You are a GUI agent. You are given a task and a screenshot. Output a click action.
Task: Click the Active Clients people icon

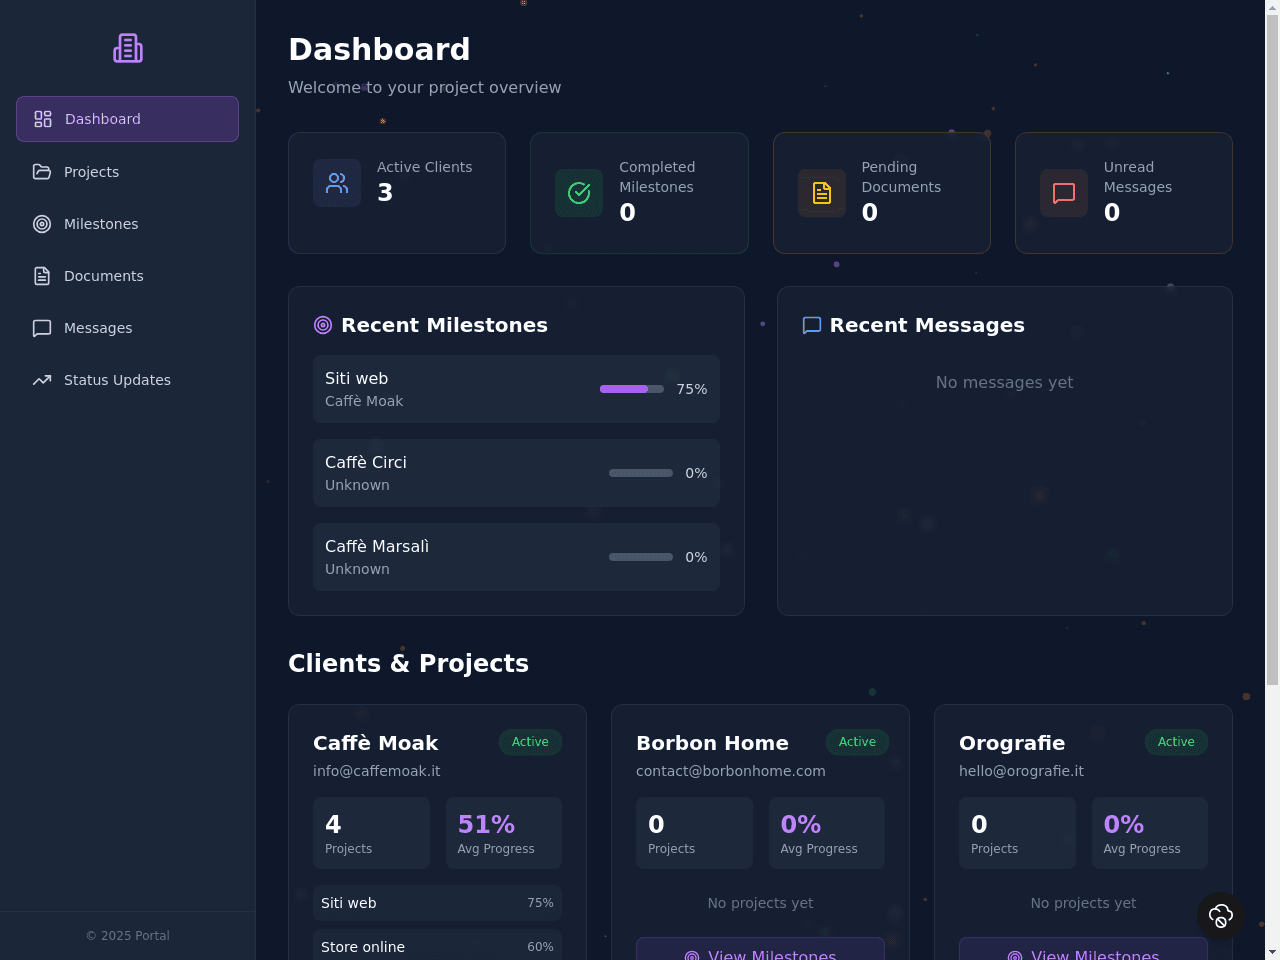coord(337,183)
